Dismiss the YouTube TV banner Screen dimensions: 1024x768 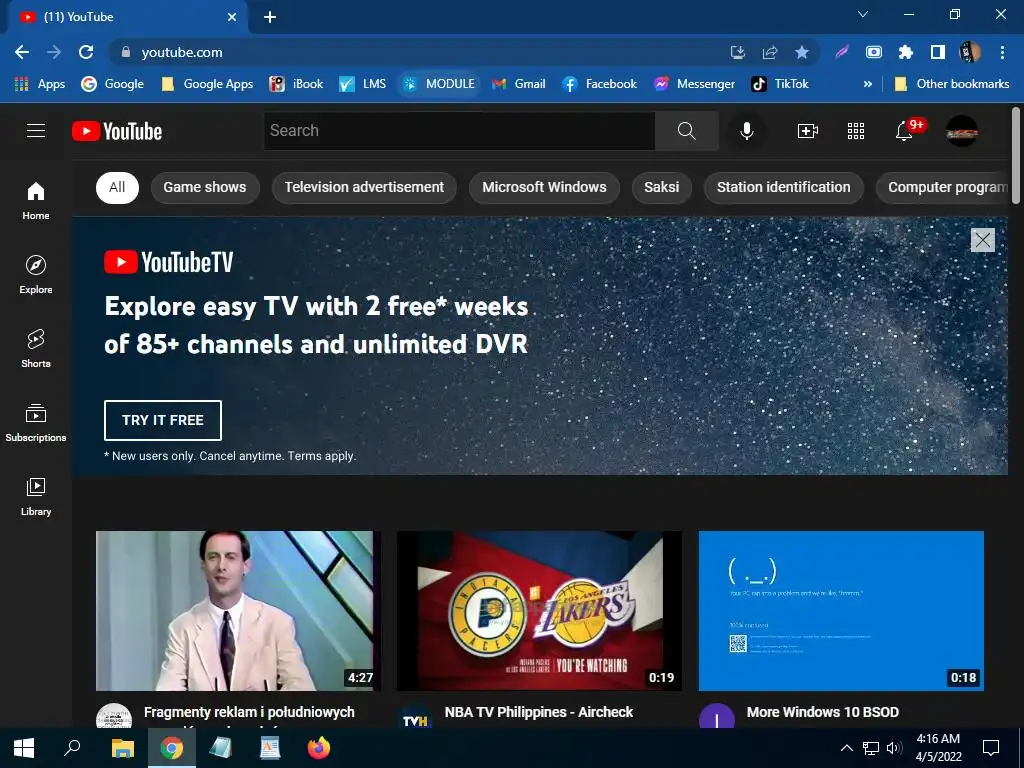pos(982,240)
